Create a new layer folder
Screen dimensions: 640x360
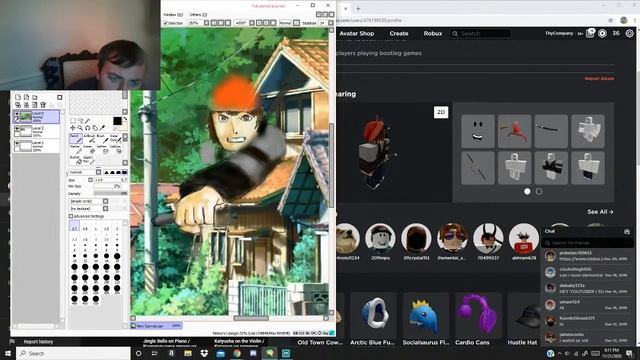tap(35, 97)
